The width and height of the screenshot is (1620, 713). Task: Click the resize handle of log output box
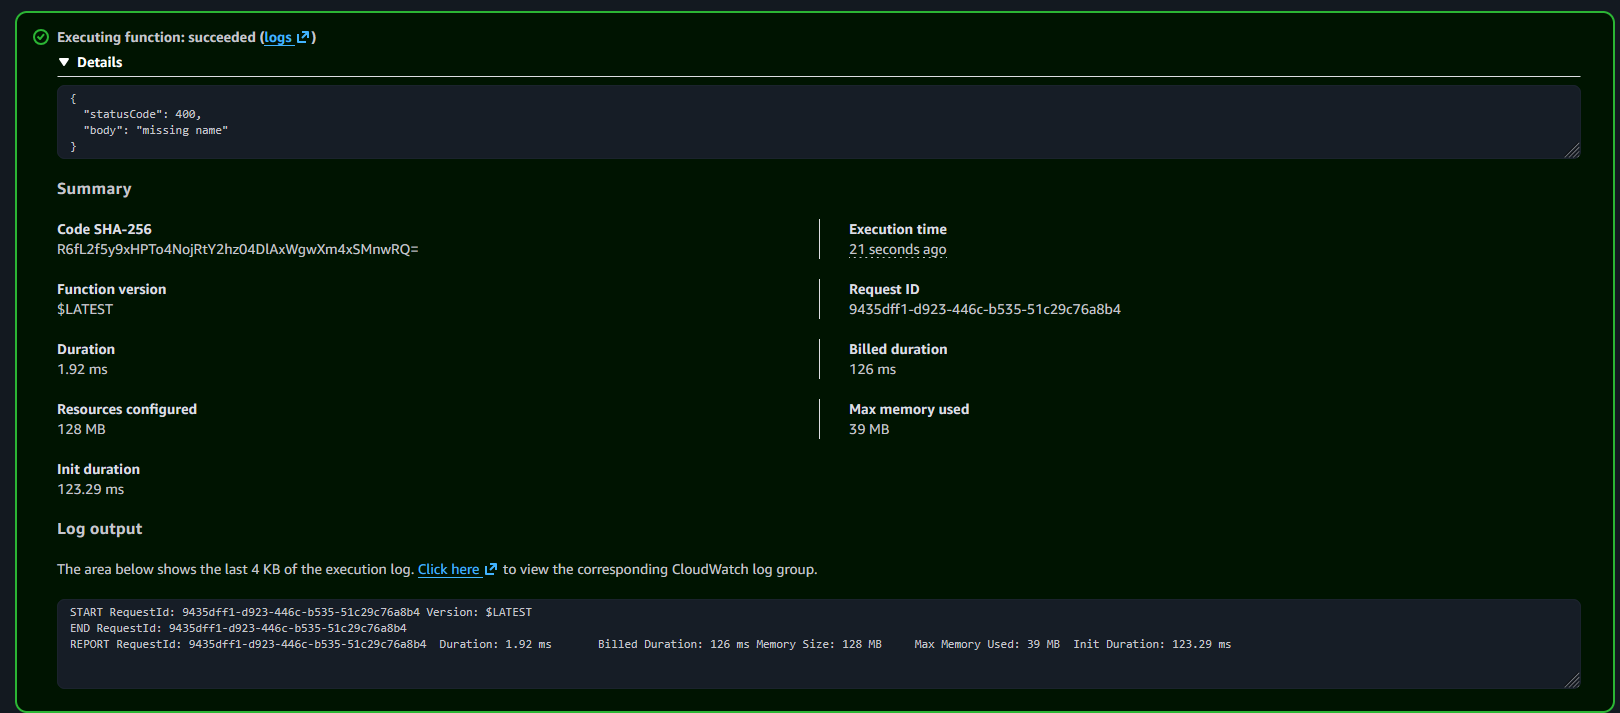[x=1572, y=680]
